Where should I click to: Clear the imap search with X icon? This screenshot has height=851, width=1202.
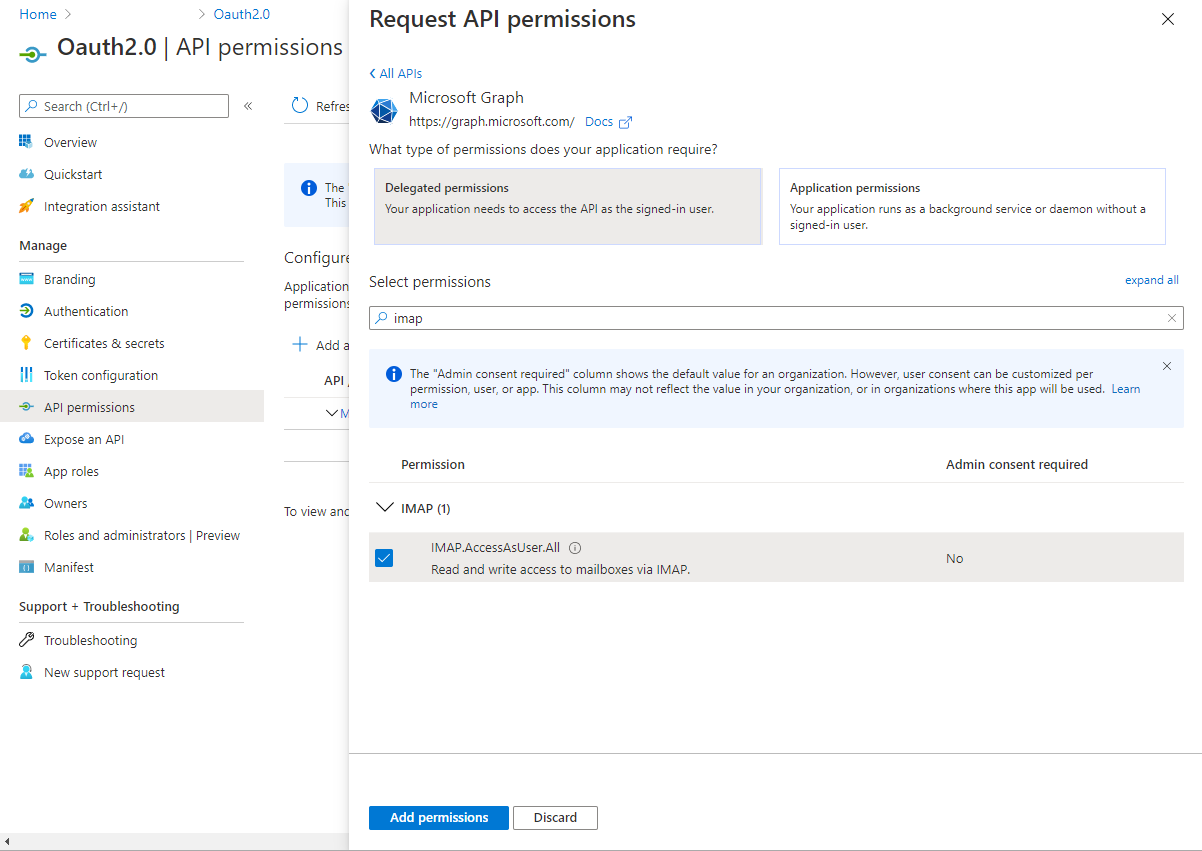tap(1172, 318)
